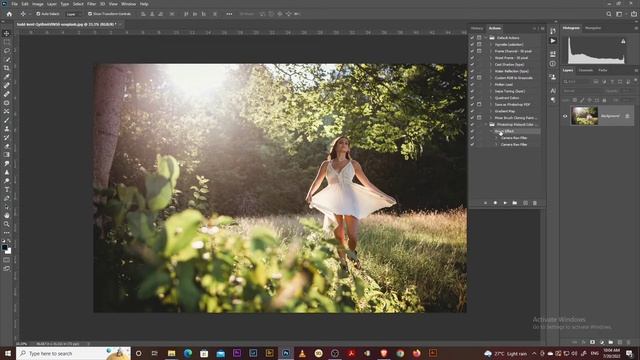The height and width of the screenshot is (360, 640).
Task: Open the File menu
Action: (x=15, y=4)
